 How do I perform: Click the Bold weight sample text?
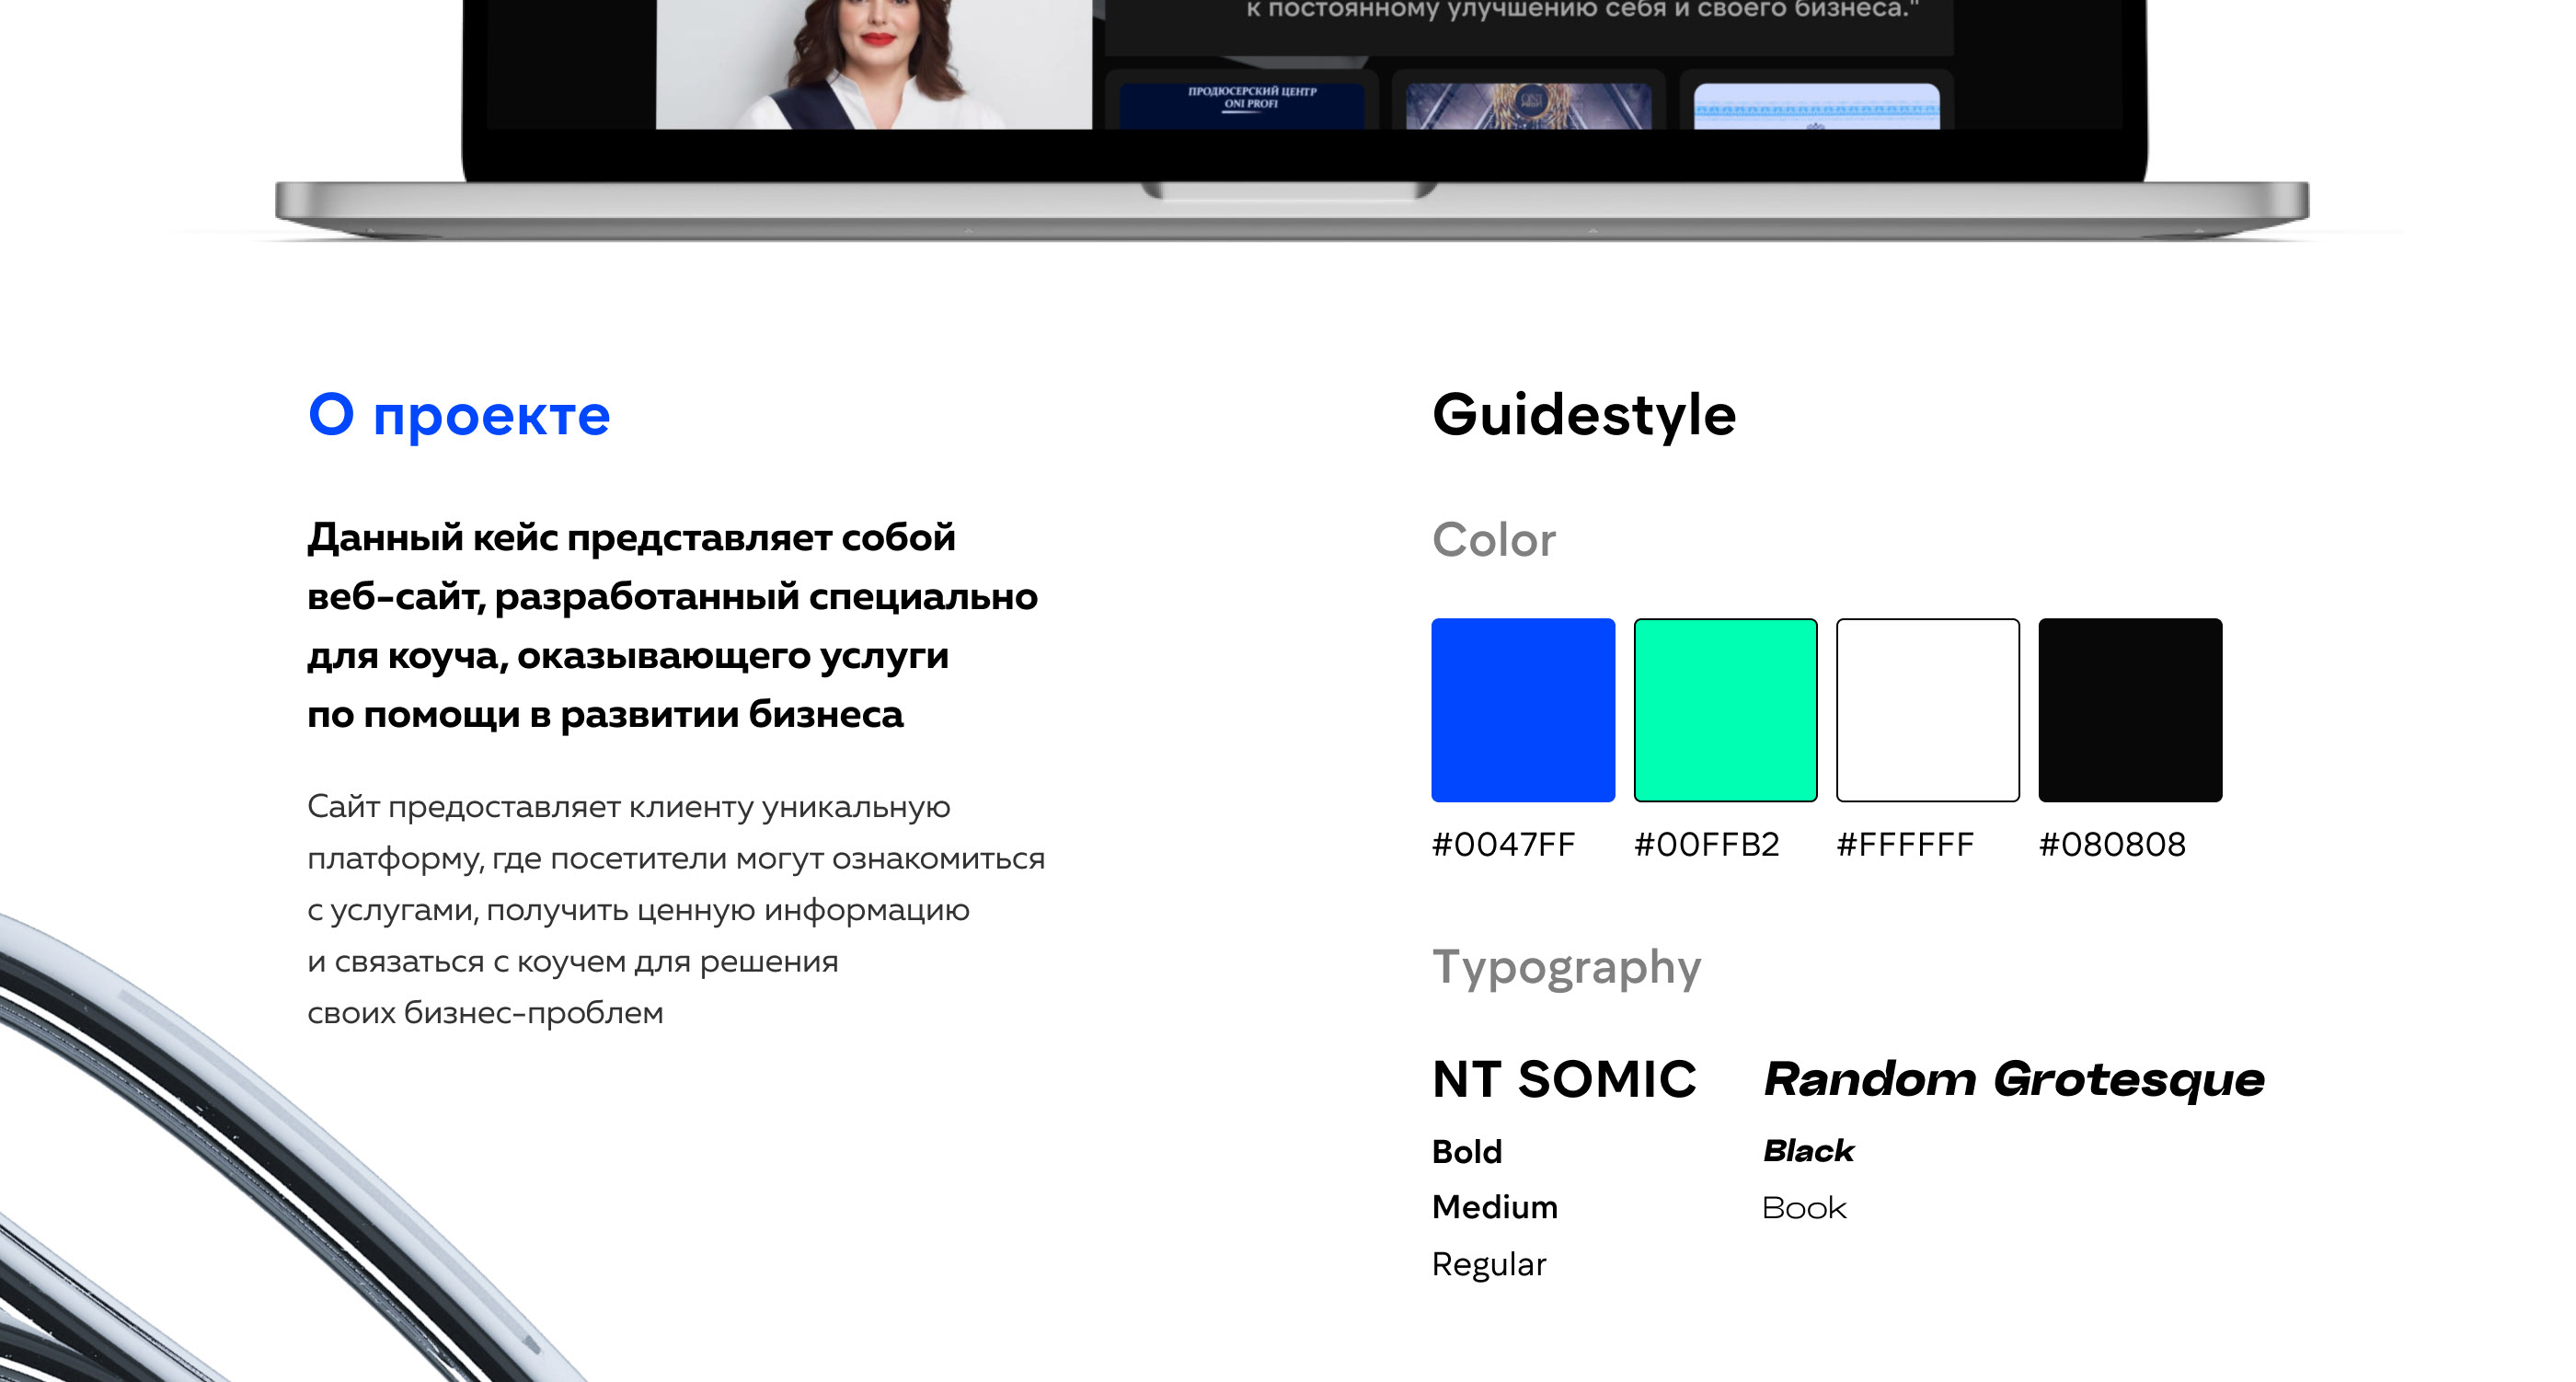[x=1466, y=1152]
